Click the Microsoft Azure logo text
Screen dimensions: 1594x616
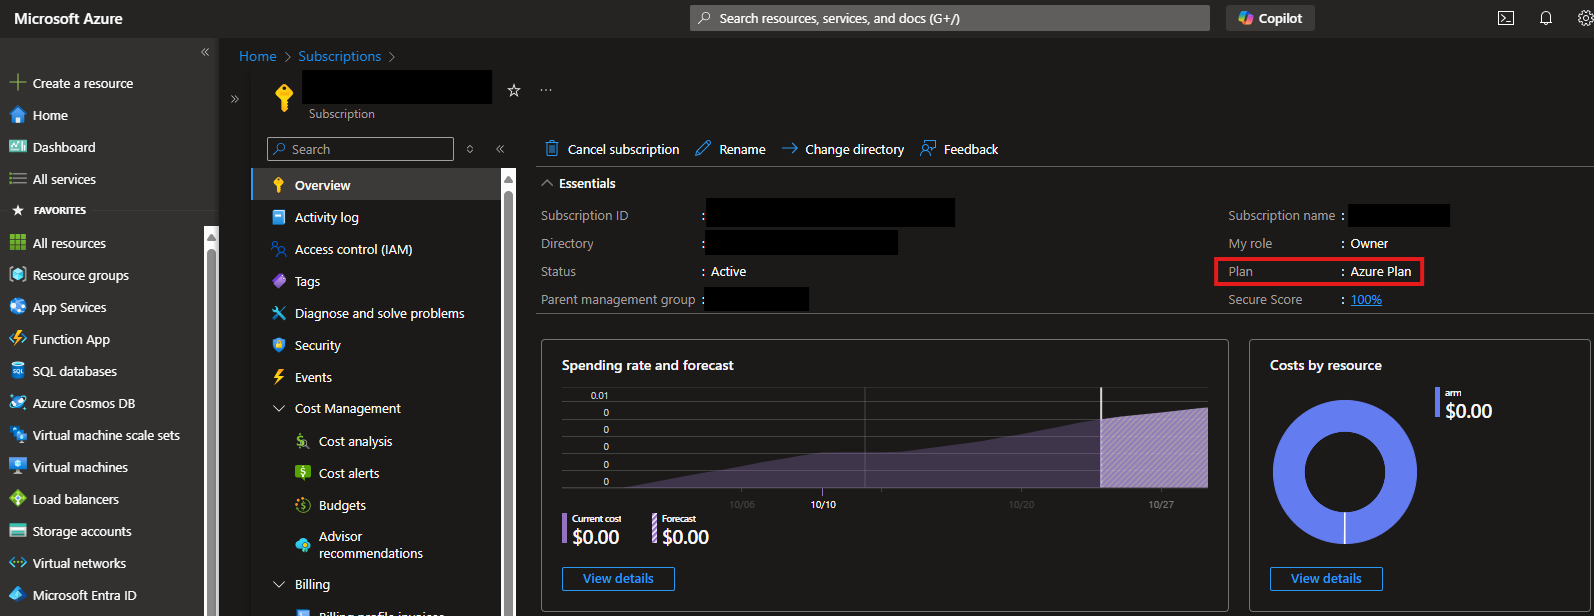68,18
